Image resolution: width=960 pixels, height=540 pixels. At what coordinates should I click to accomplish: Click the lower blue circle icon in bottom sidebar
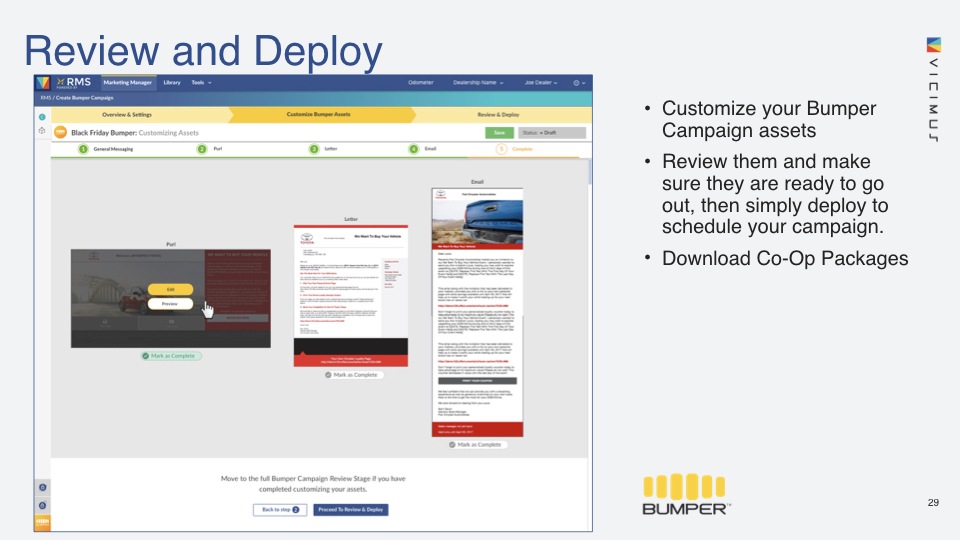click(42, 505)
